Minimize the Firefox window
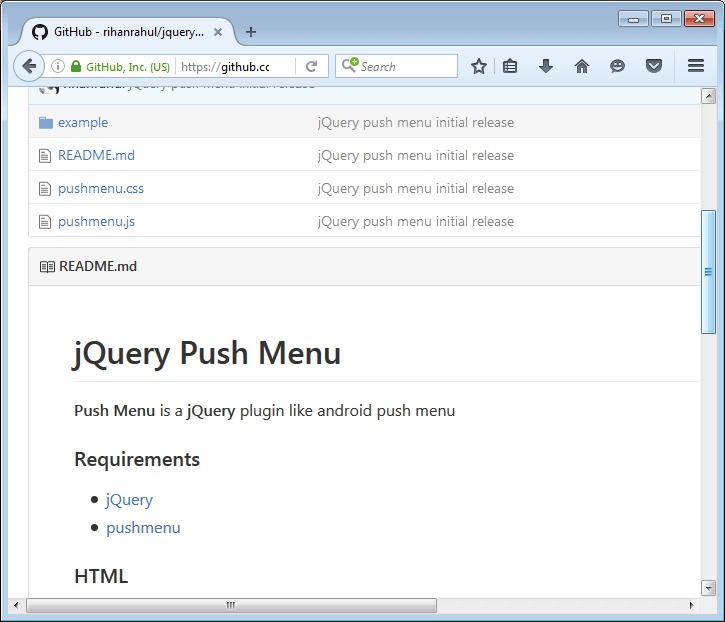Screen dimensions: 725x622 (633, 19)
